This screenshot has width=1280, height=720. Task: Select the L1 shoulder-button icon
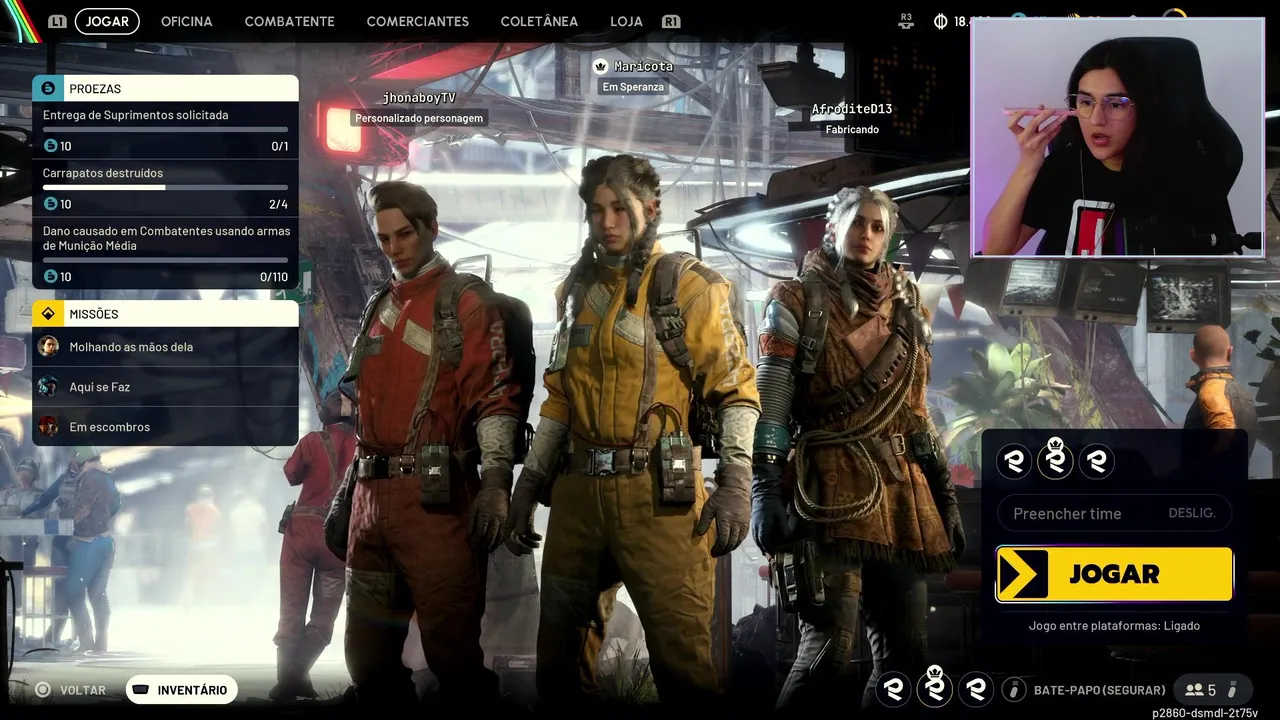coord(57,21)
